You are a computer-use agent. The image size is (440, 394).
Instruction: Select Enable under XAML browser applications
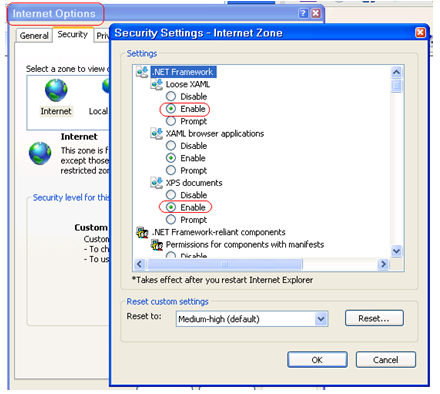(x=171, y=158)
